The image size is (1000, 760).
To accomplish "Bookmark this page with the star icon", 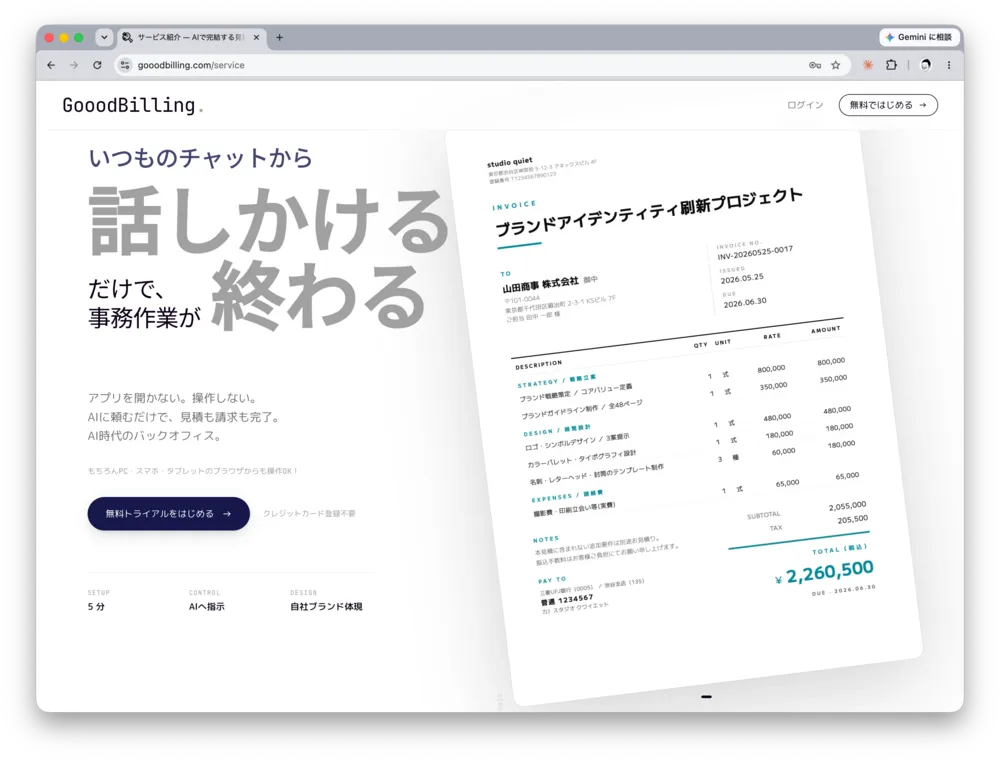I will (x=835, y=65).
